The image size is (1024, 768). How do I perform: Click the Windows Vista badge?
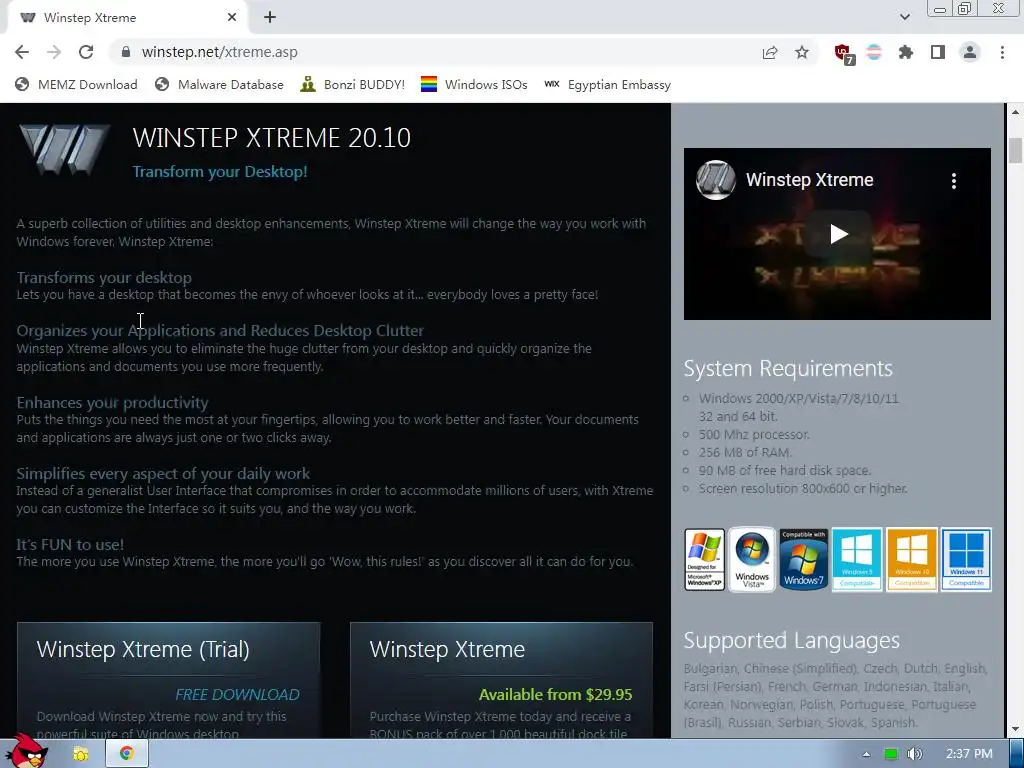coord(752,560)
